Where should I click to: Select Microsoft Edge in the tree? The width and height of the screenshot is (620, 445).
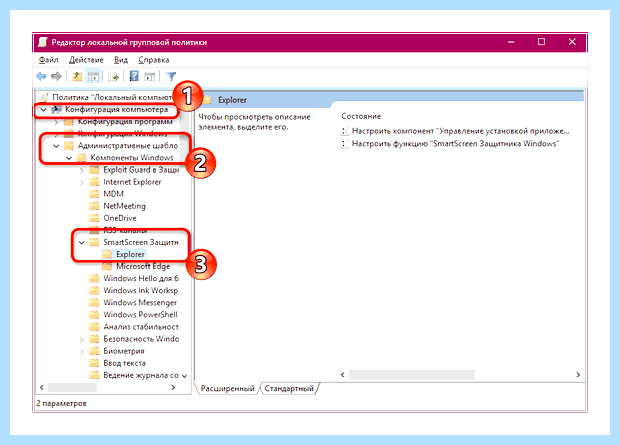143,266
